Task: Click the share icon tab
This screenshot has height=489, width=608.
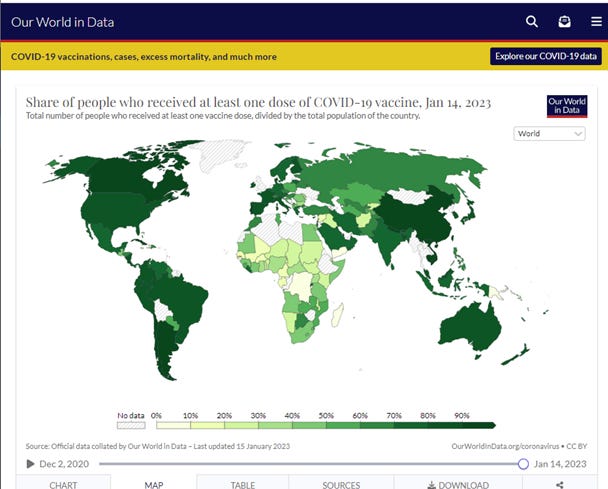Action: (560, 484)
